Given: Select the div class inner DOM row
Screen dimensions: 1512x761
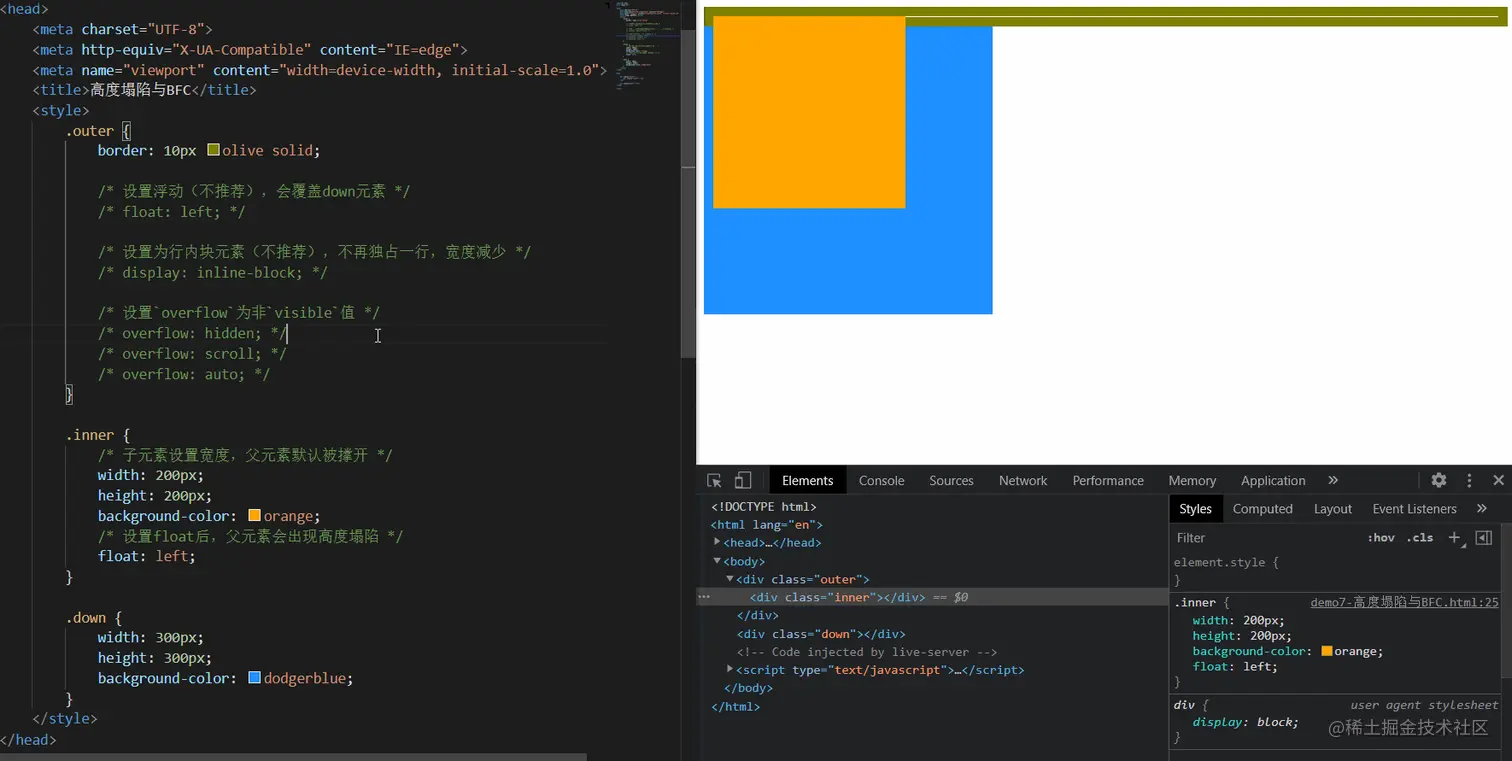Looking at the screenshot, I should tap(932, 597).
